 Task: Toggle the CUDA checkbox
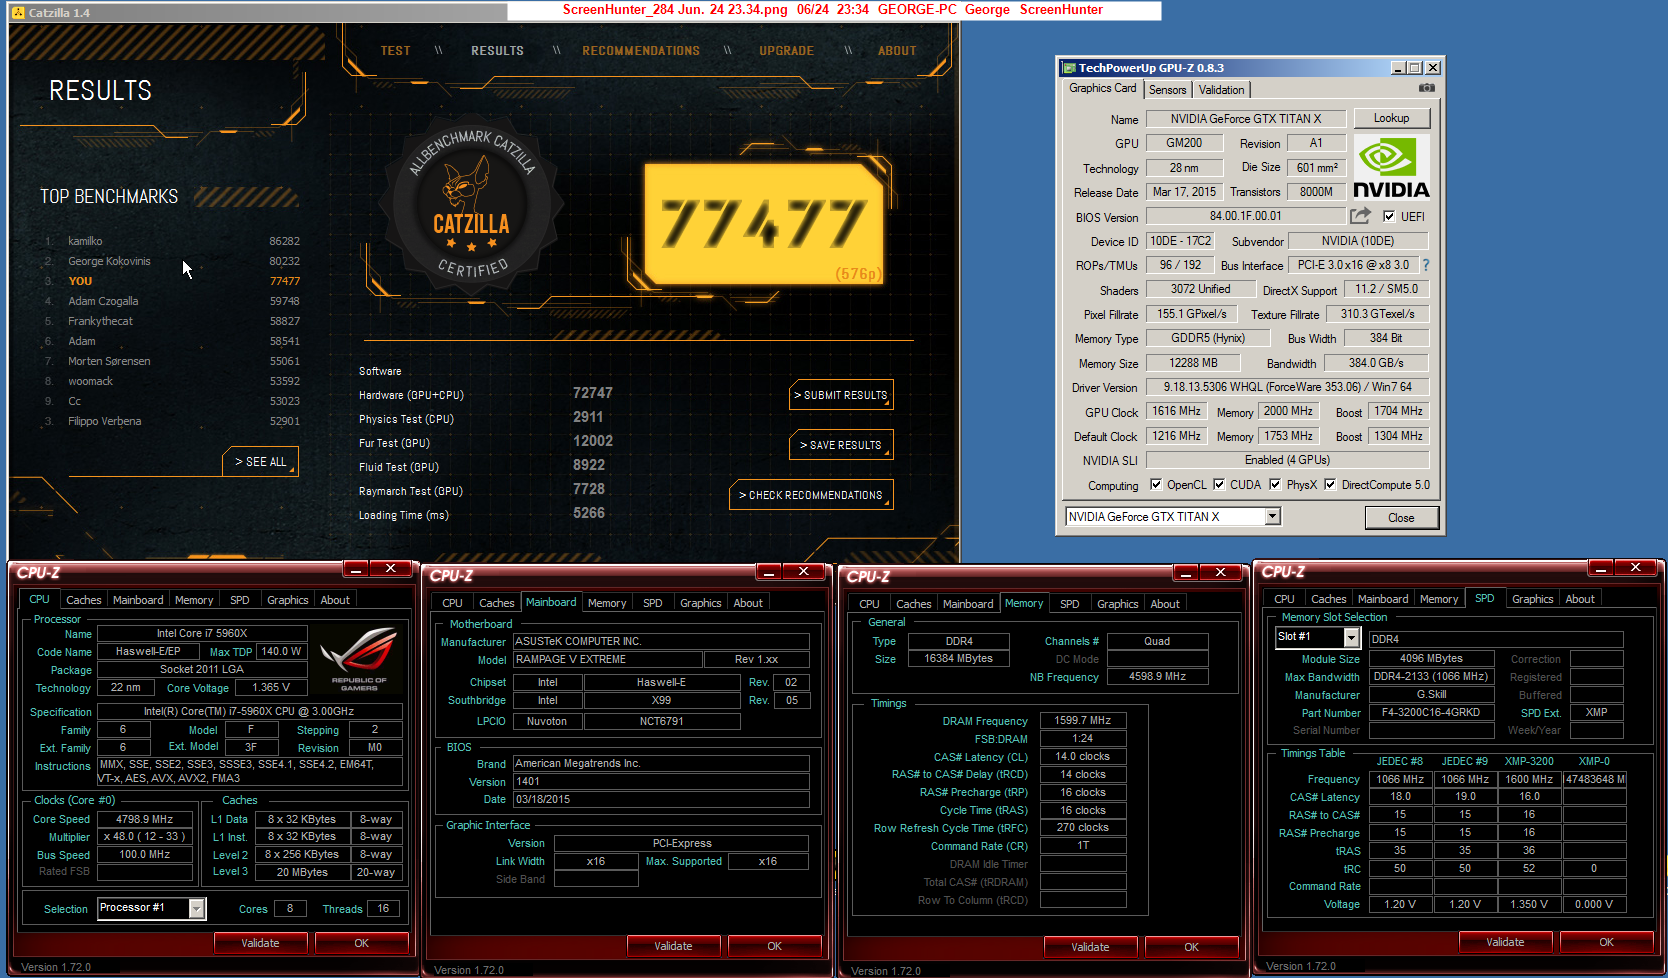coord(1219,485)
